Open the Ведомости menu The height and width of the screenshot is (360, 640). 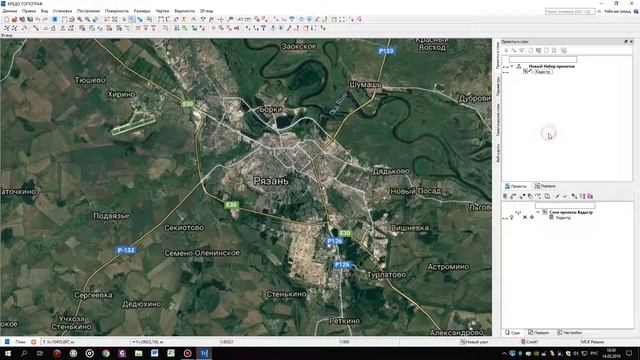[x=184, y=11]
